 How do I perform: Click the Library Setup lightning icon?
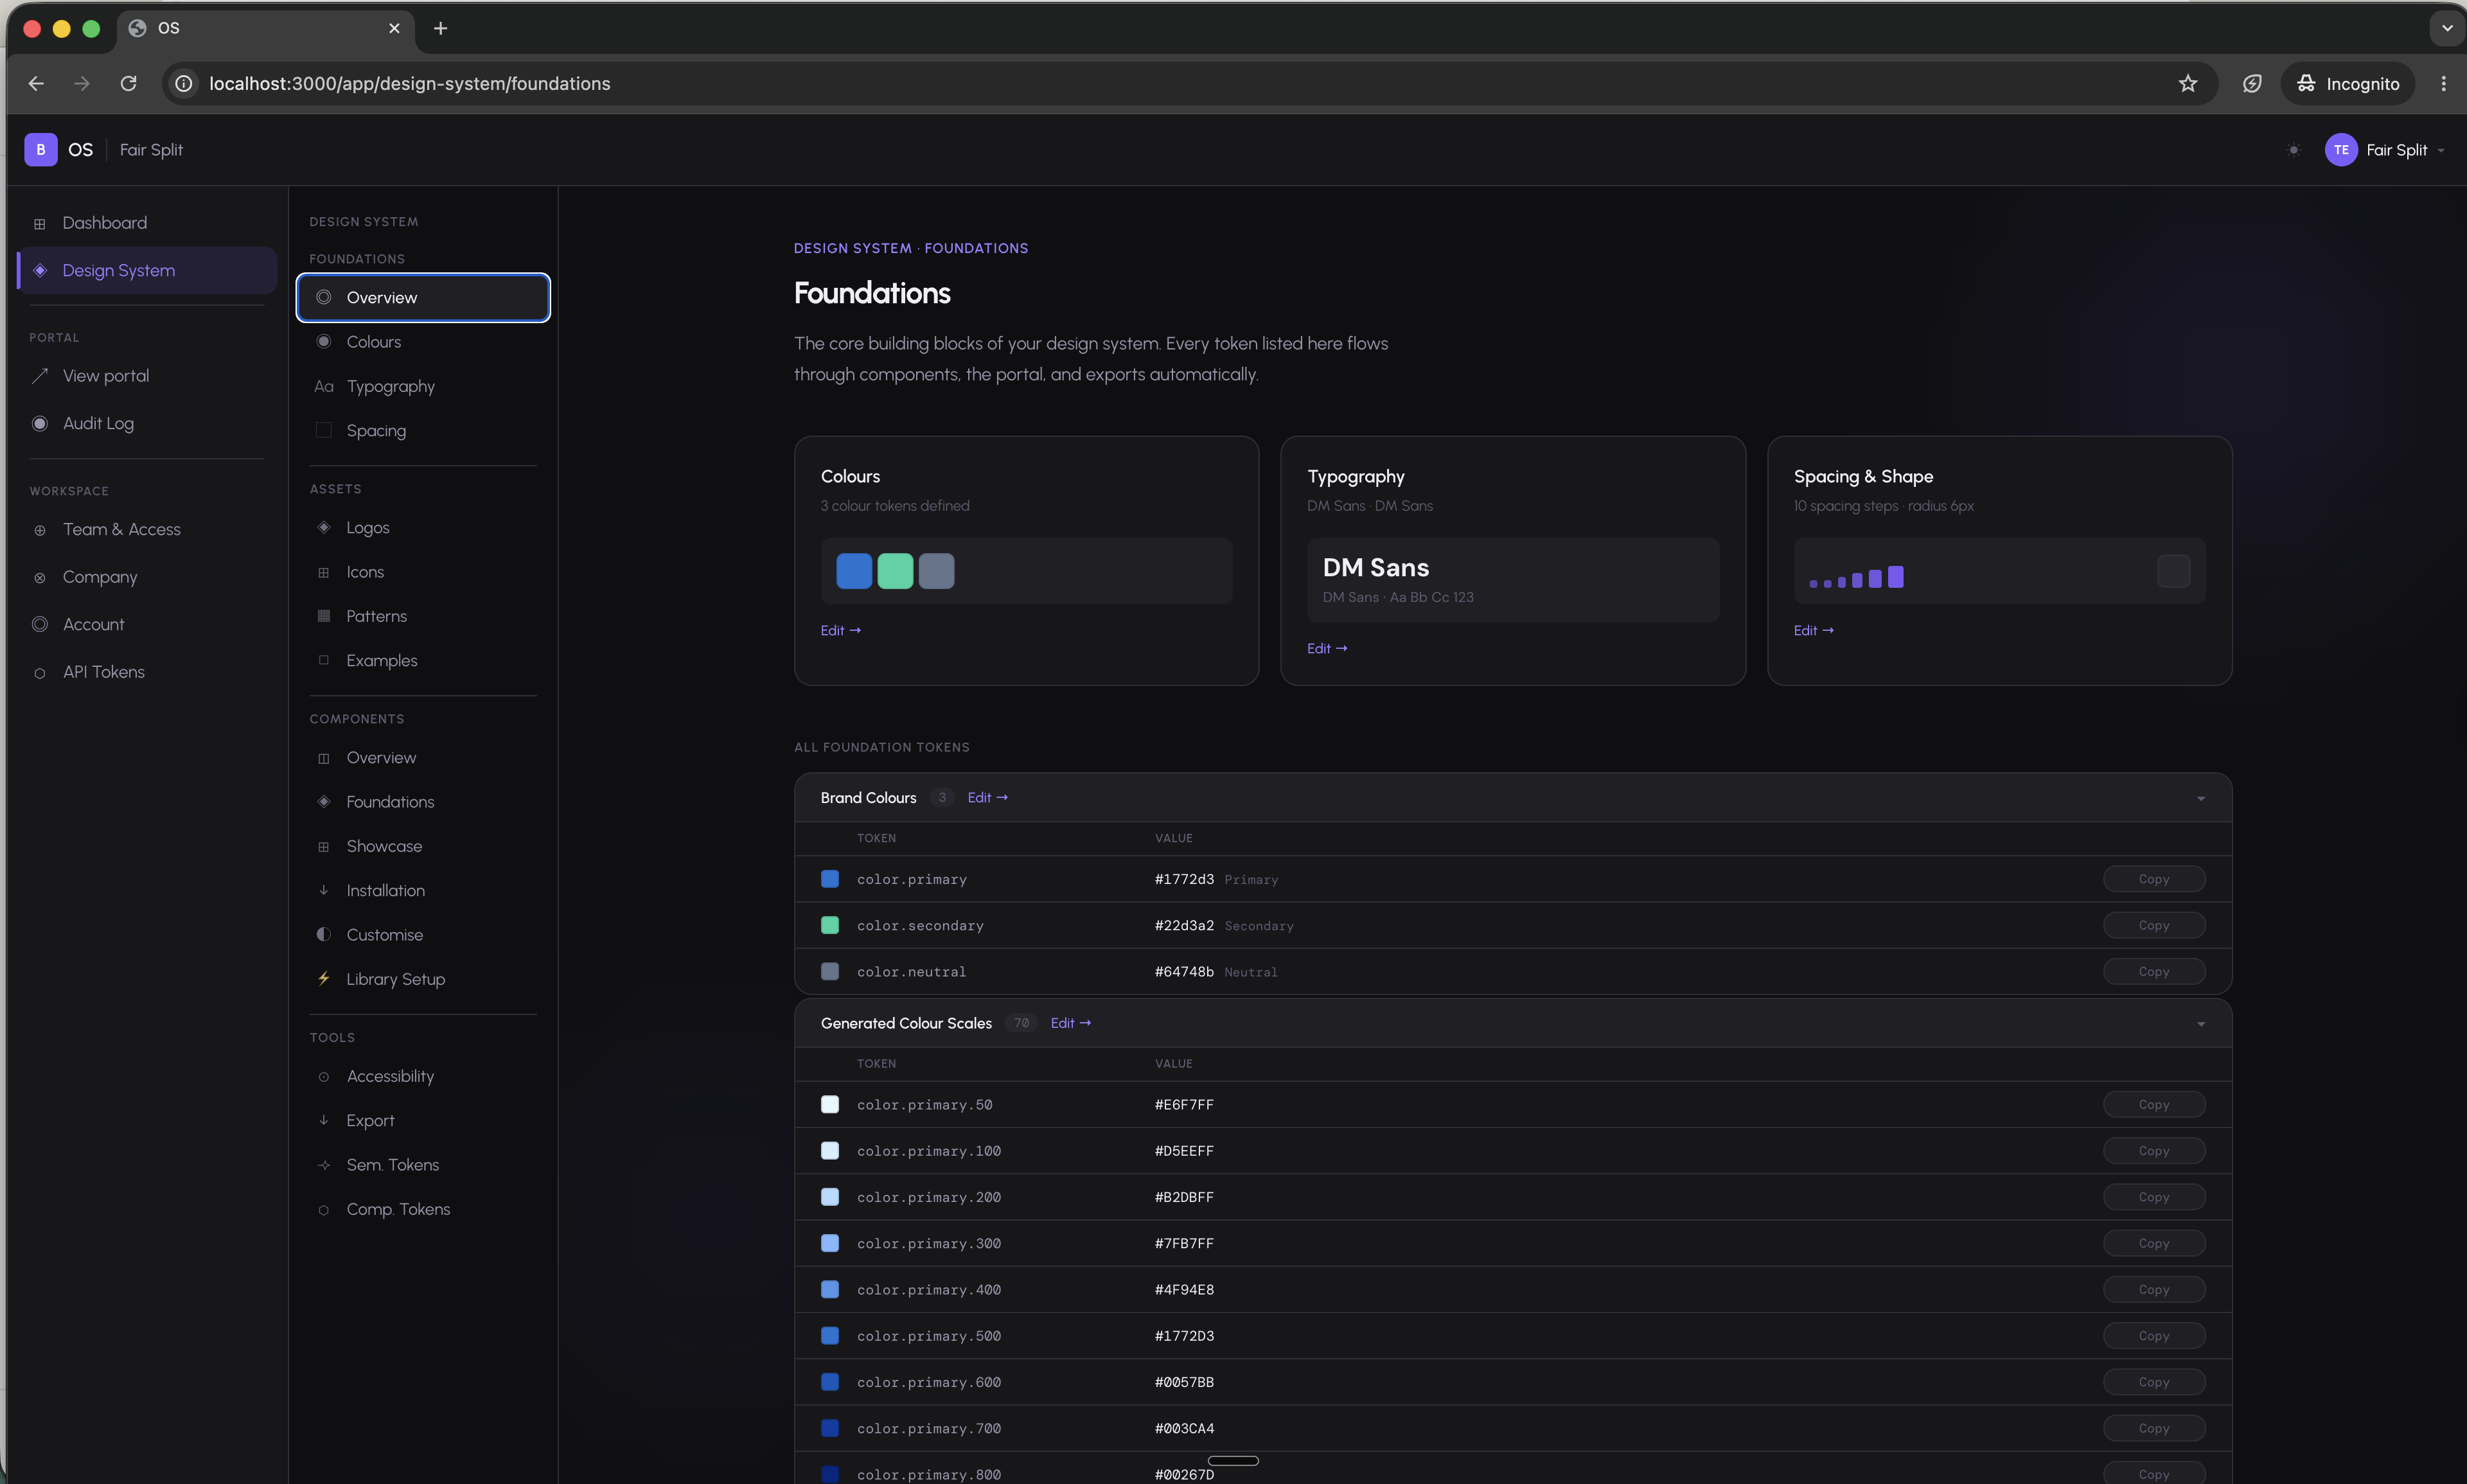click(x=324, y=978)
